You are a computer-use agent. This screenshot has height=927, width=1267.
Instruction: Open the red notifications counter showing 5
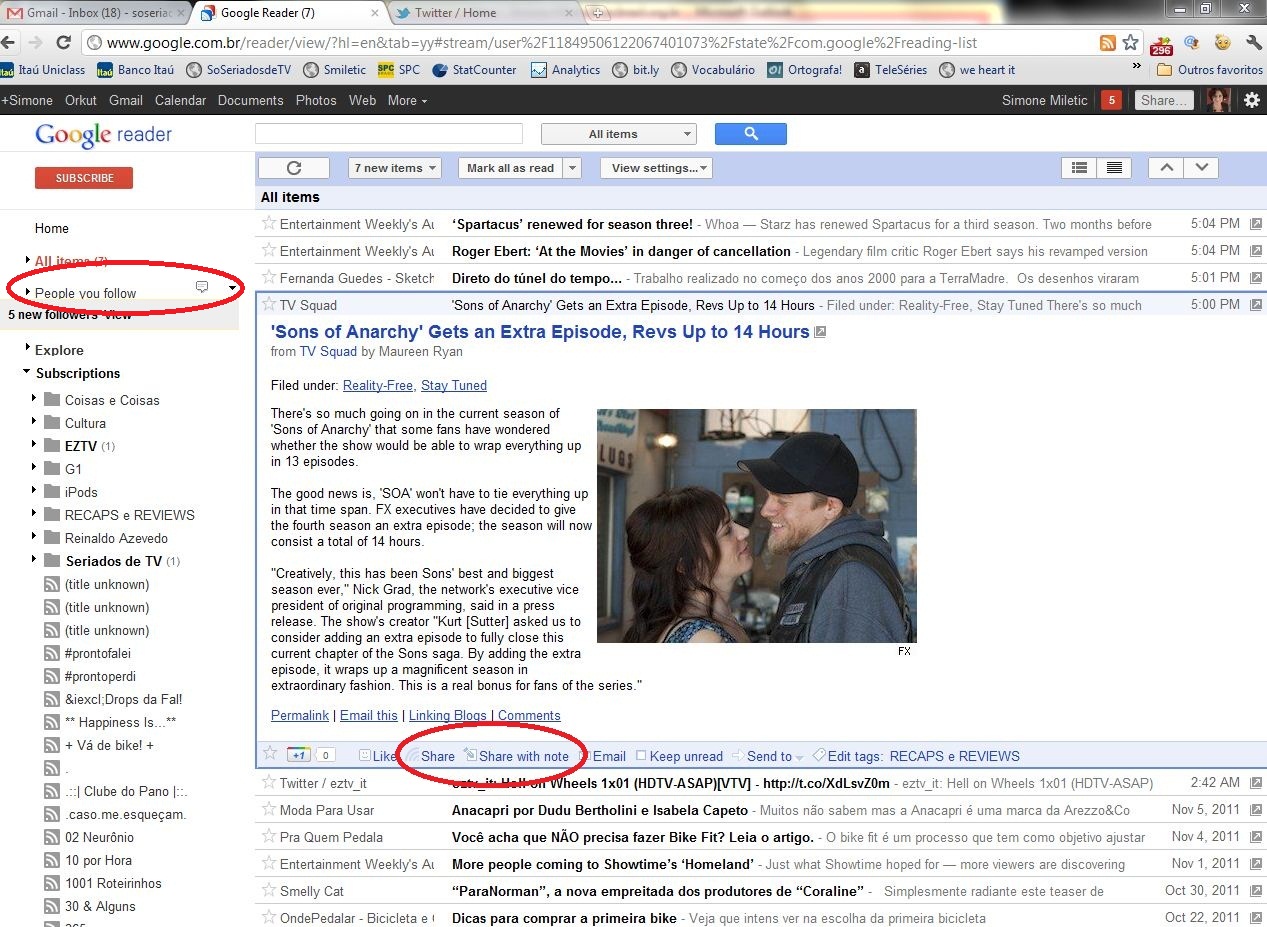(1110, 100)
